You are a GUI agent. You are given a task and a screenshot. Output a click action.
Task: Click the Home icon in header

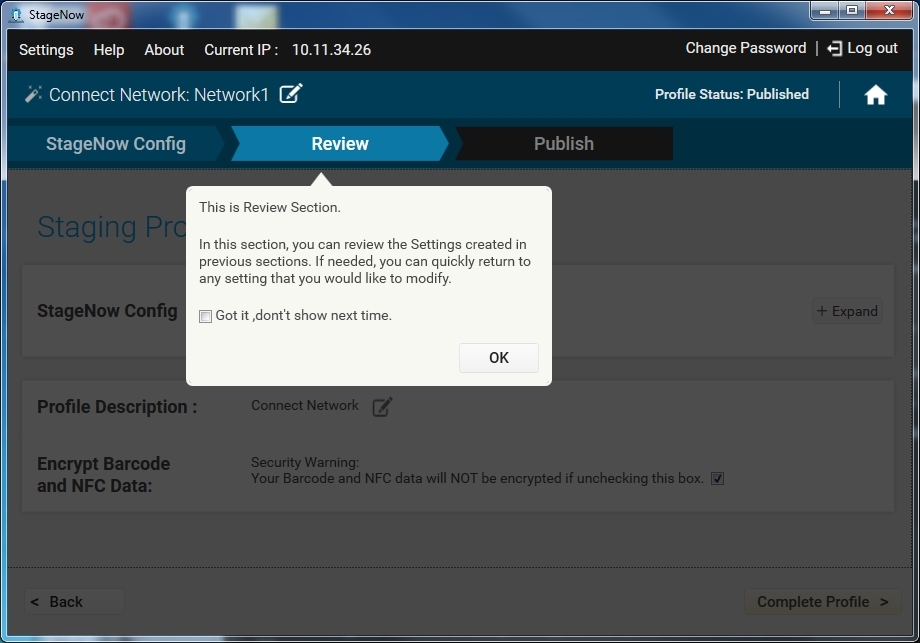click(x=875, y=95)
